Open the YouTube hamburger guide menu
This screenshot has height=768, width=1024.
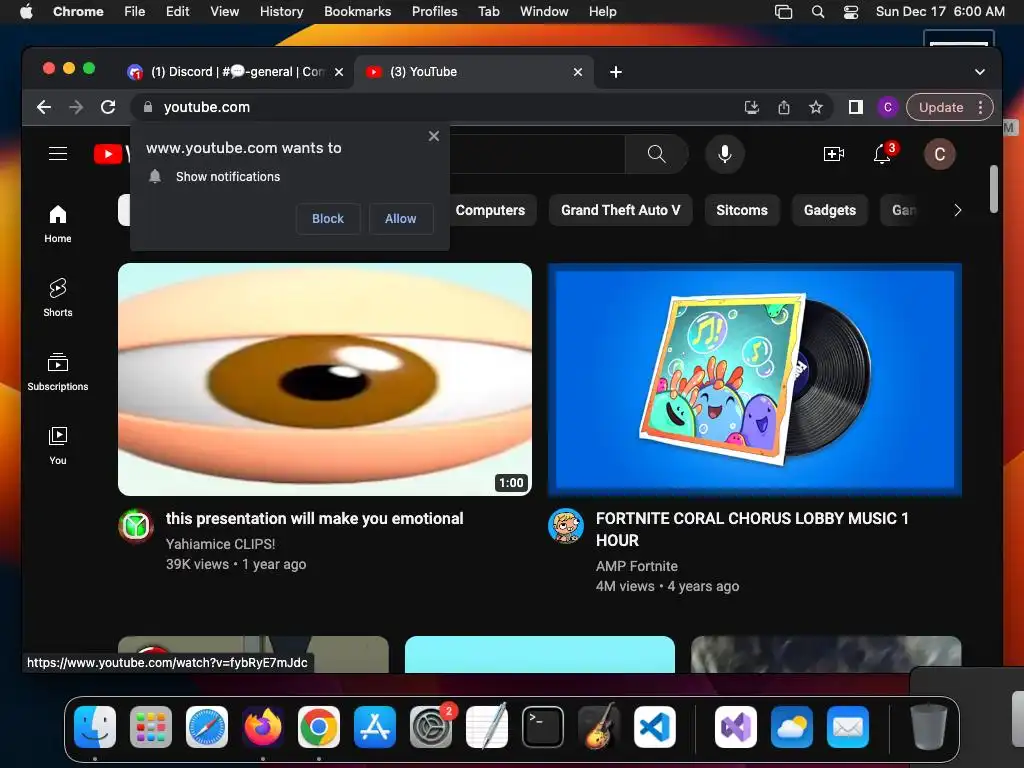58,153
